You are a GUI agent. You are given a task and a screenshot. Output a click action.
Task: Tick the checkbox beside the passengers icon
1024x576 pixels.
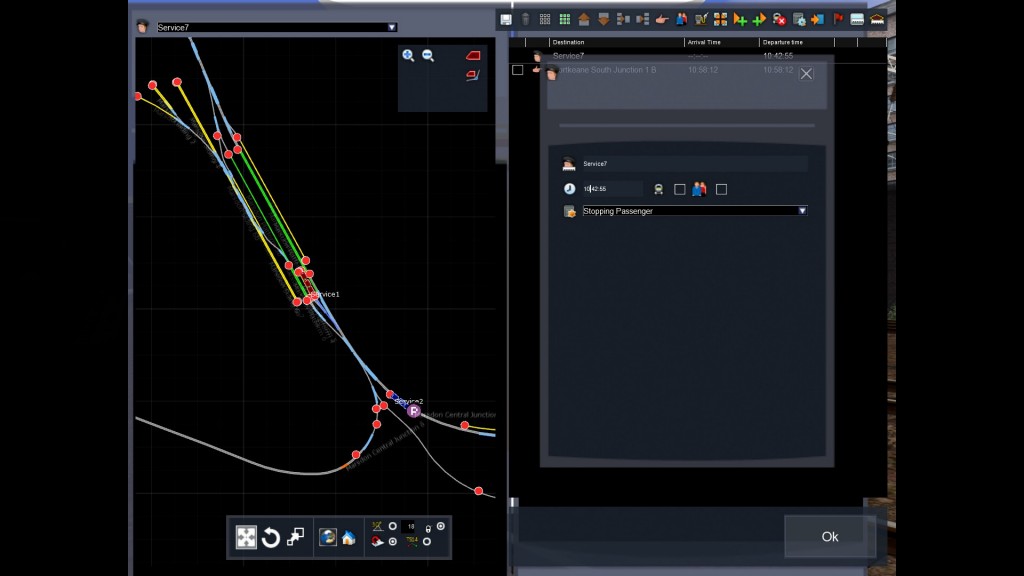click(x=722, y=189)
